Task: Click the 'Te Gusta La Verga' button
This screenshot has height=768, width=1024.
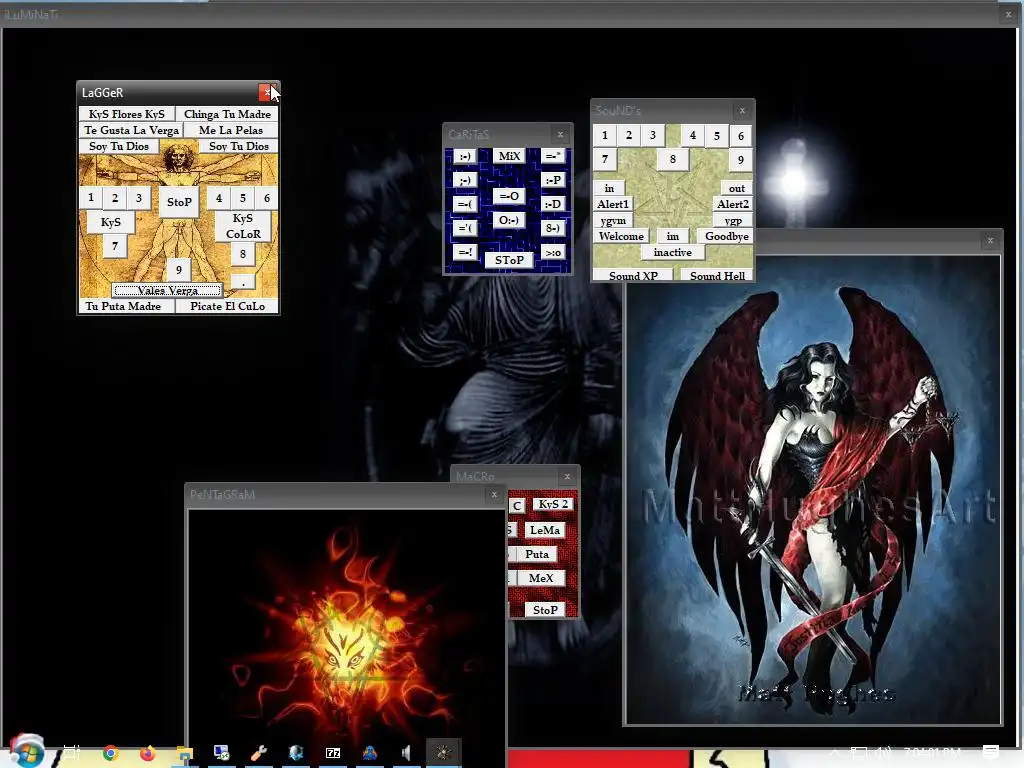Action: point(131,130)
